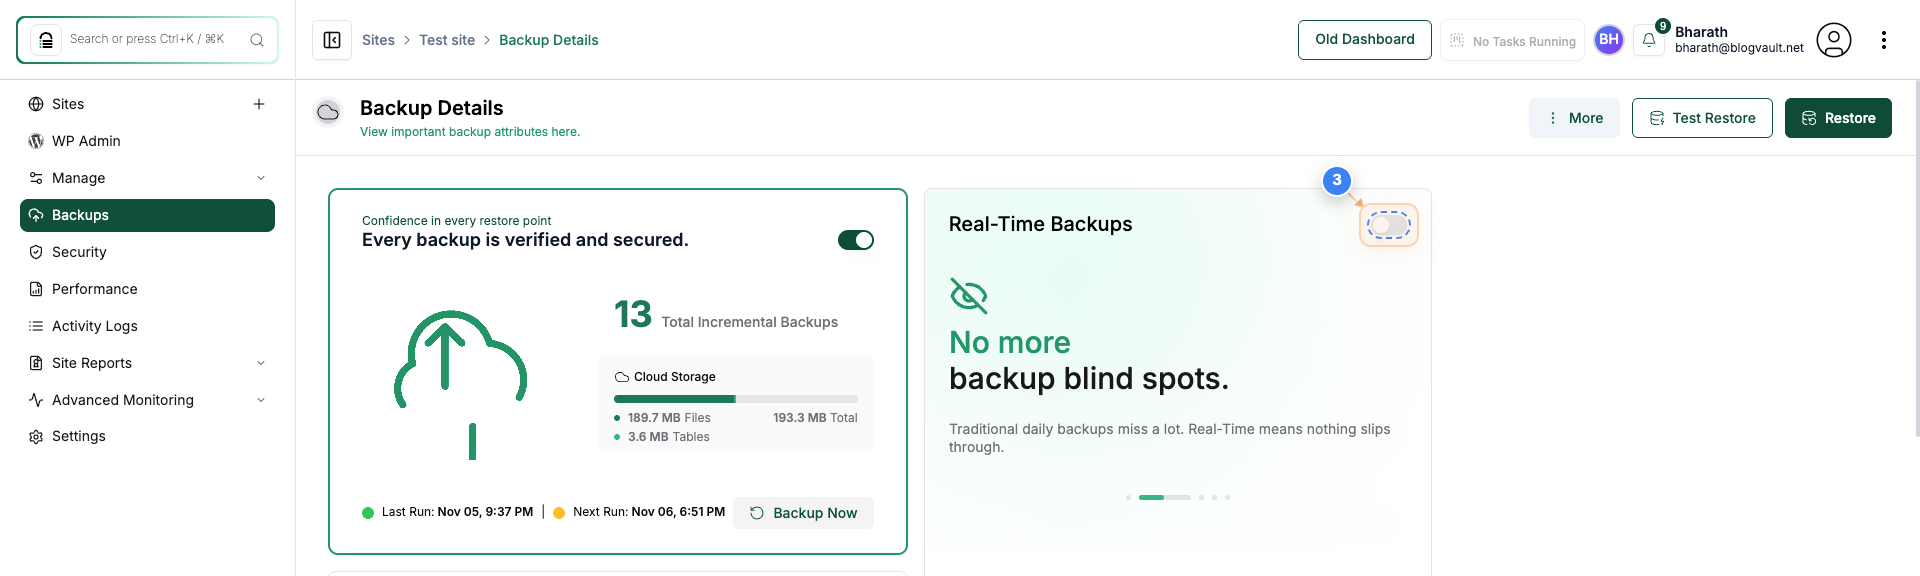
Task: Open the user profile circle icon
Action: point(1834,40)
